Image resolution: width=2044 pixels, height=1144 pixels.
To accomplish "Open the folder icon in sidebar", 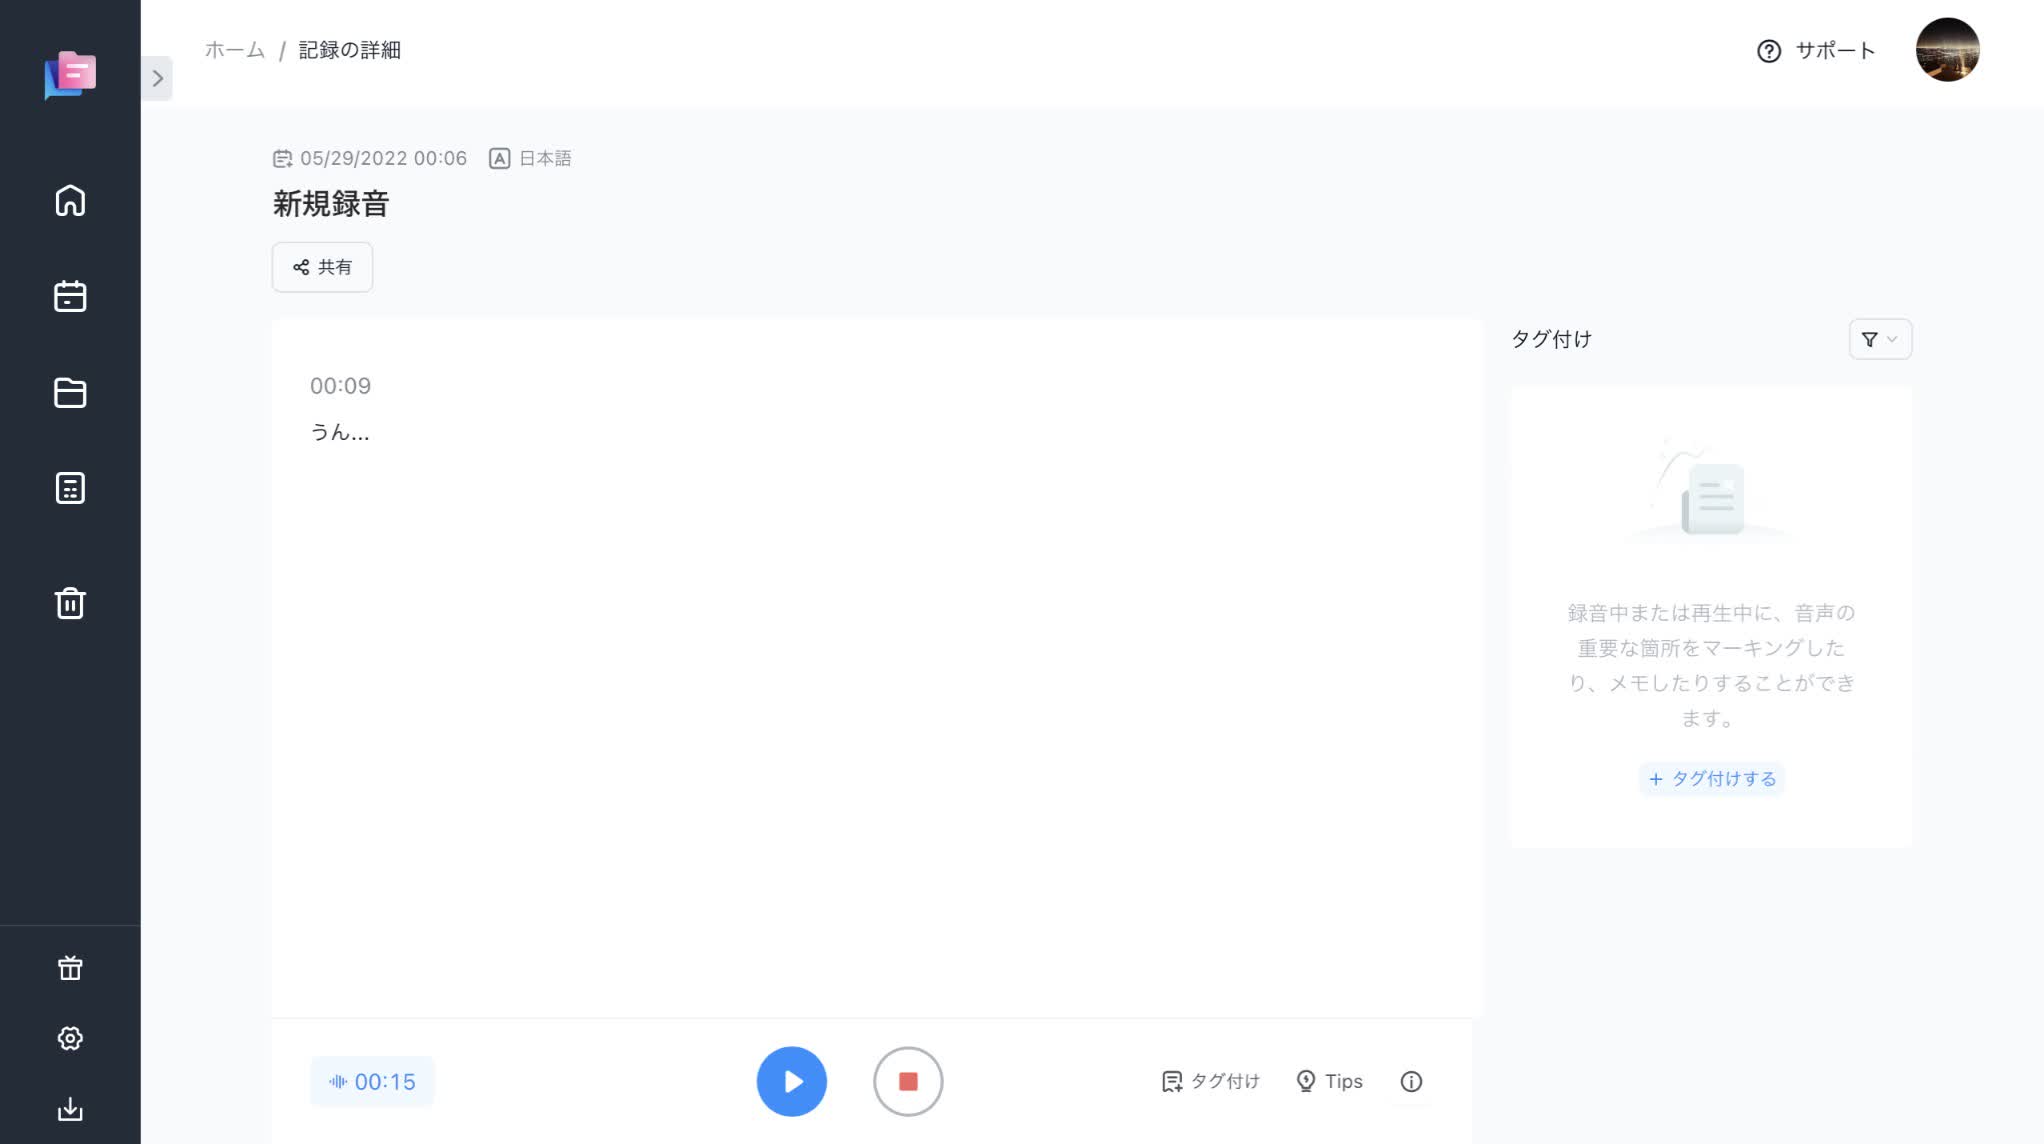I will [x=70, y=393].
